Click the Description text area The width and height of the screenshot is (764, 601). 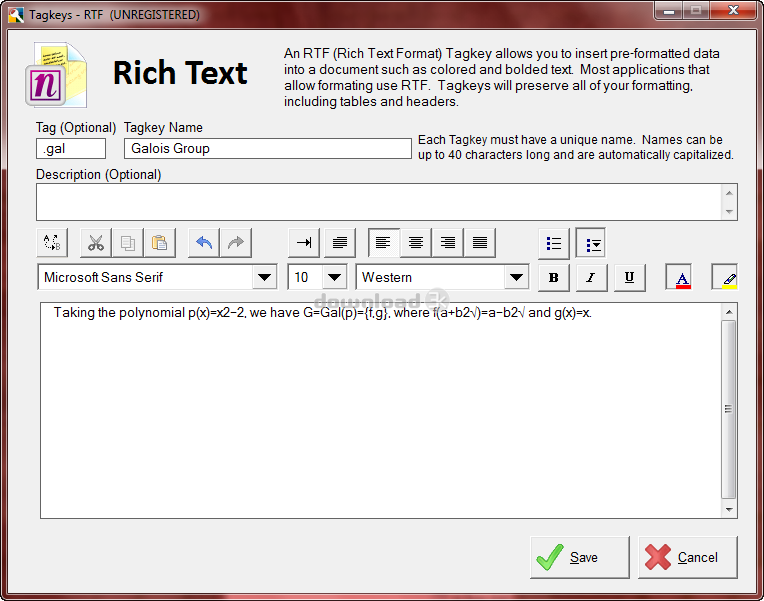tap(379, 202)
